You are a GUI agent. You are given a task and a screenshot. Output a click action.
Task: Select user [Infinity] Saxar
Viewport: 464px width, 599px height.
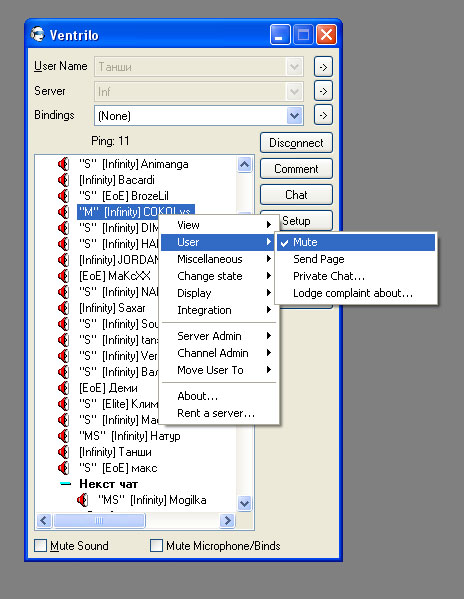[112, 308]
